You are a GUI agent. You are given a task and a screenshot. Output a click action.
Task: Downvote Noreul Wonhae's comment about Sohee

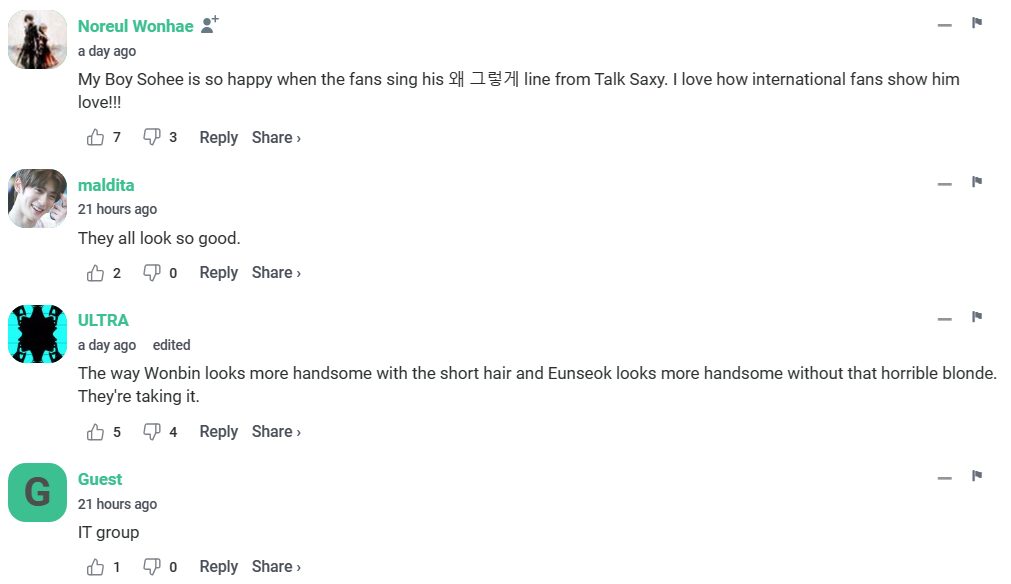pyautogui.click(x=152, y=138)
